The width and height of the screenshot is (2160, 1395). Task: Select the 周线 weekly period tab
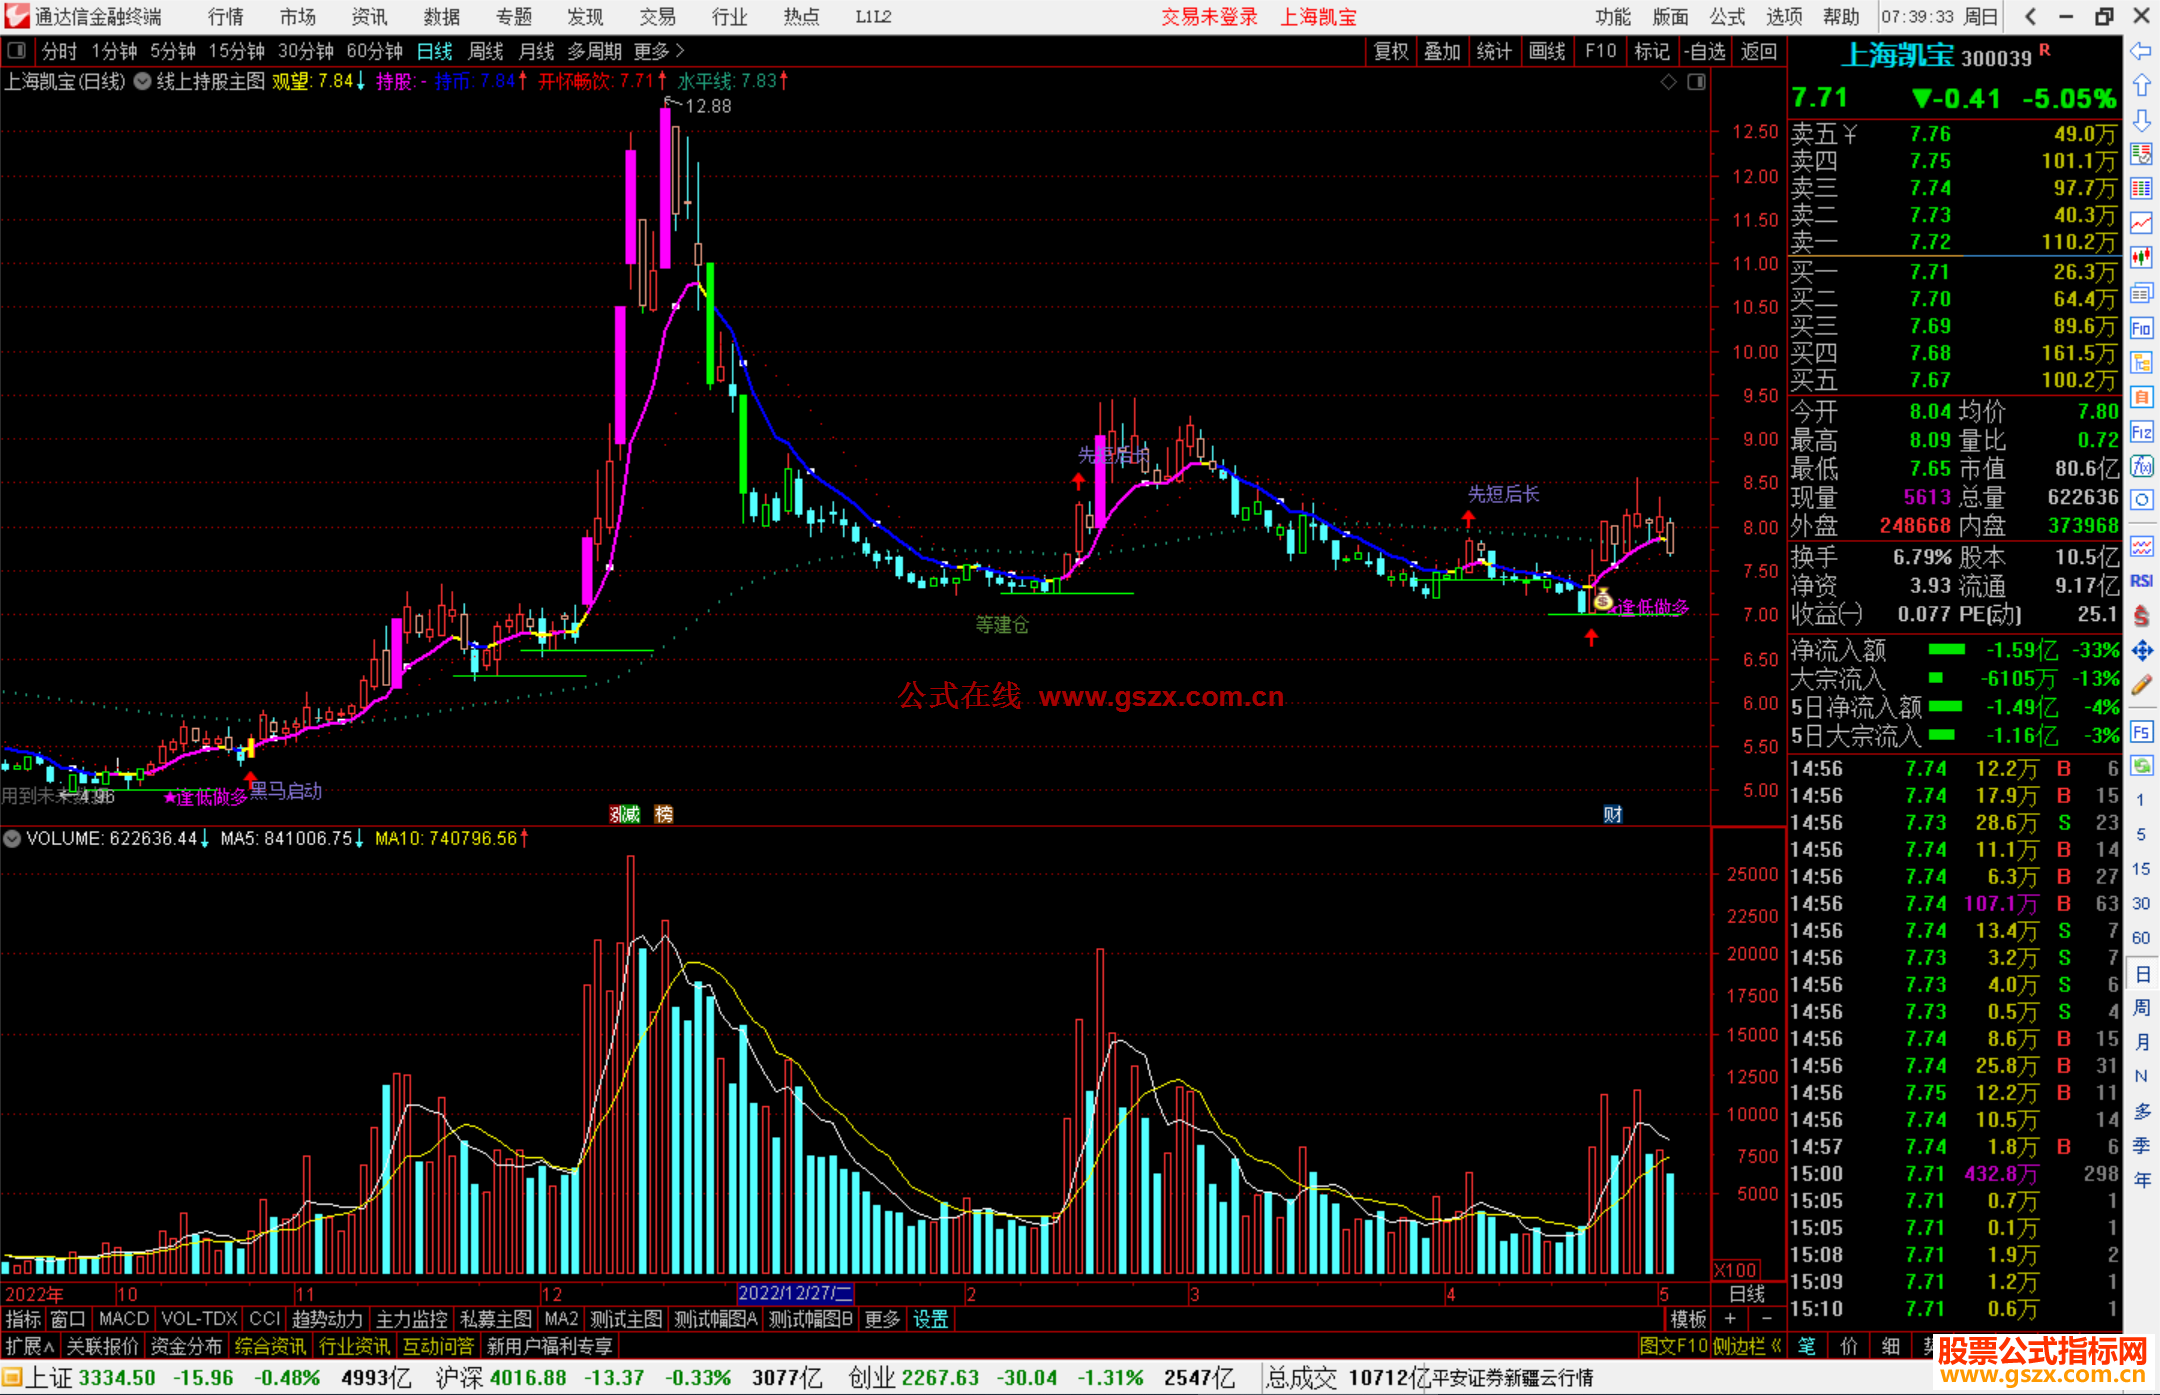click(486, 51)
